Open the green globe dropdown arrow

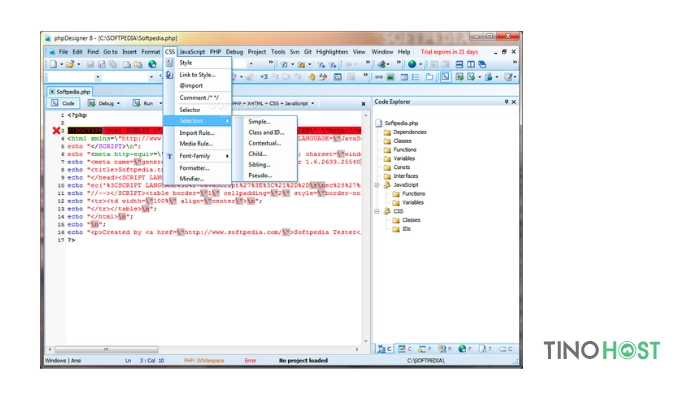pyautogui.click(x=421, y=64)
